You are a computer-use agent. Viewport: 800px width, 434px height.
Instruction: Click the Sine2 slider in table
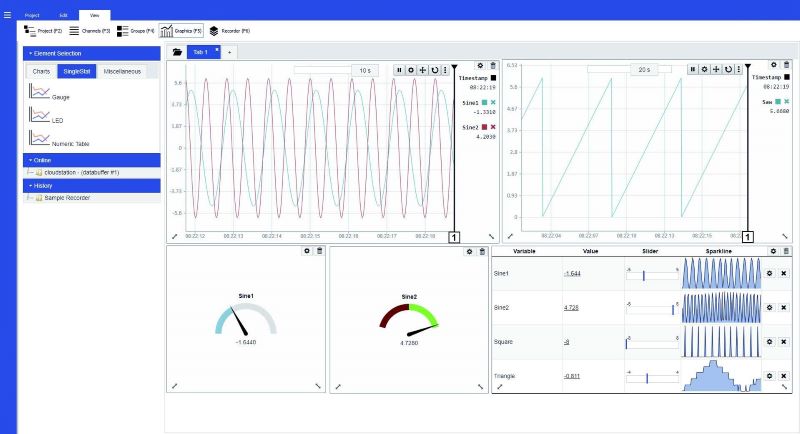(x=652, y=307)
